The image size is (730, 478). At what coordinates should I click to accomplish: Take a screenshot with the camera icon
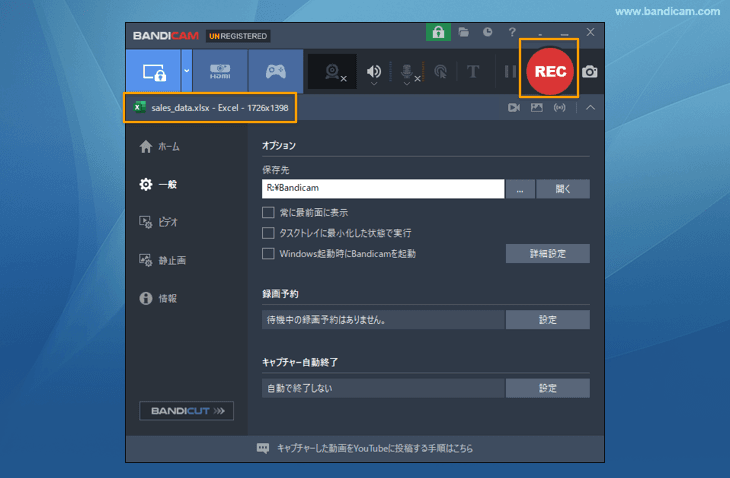click(x=590, y=72)
